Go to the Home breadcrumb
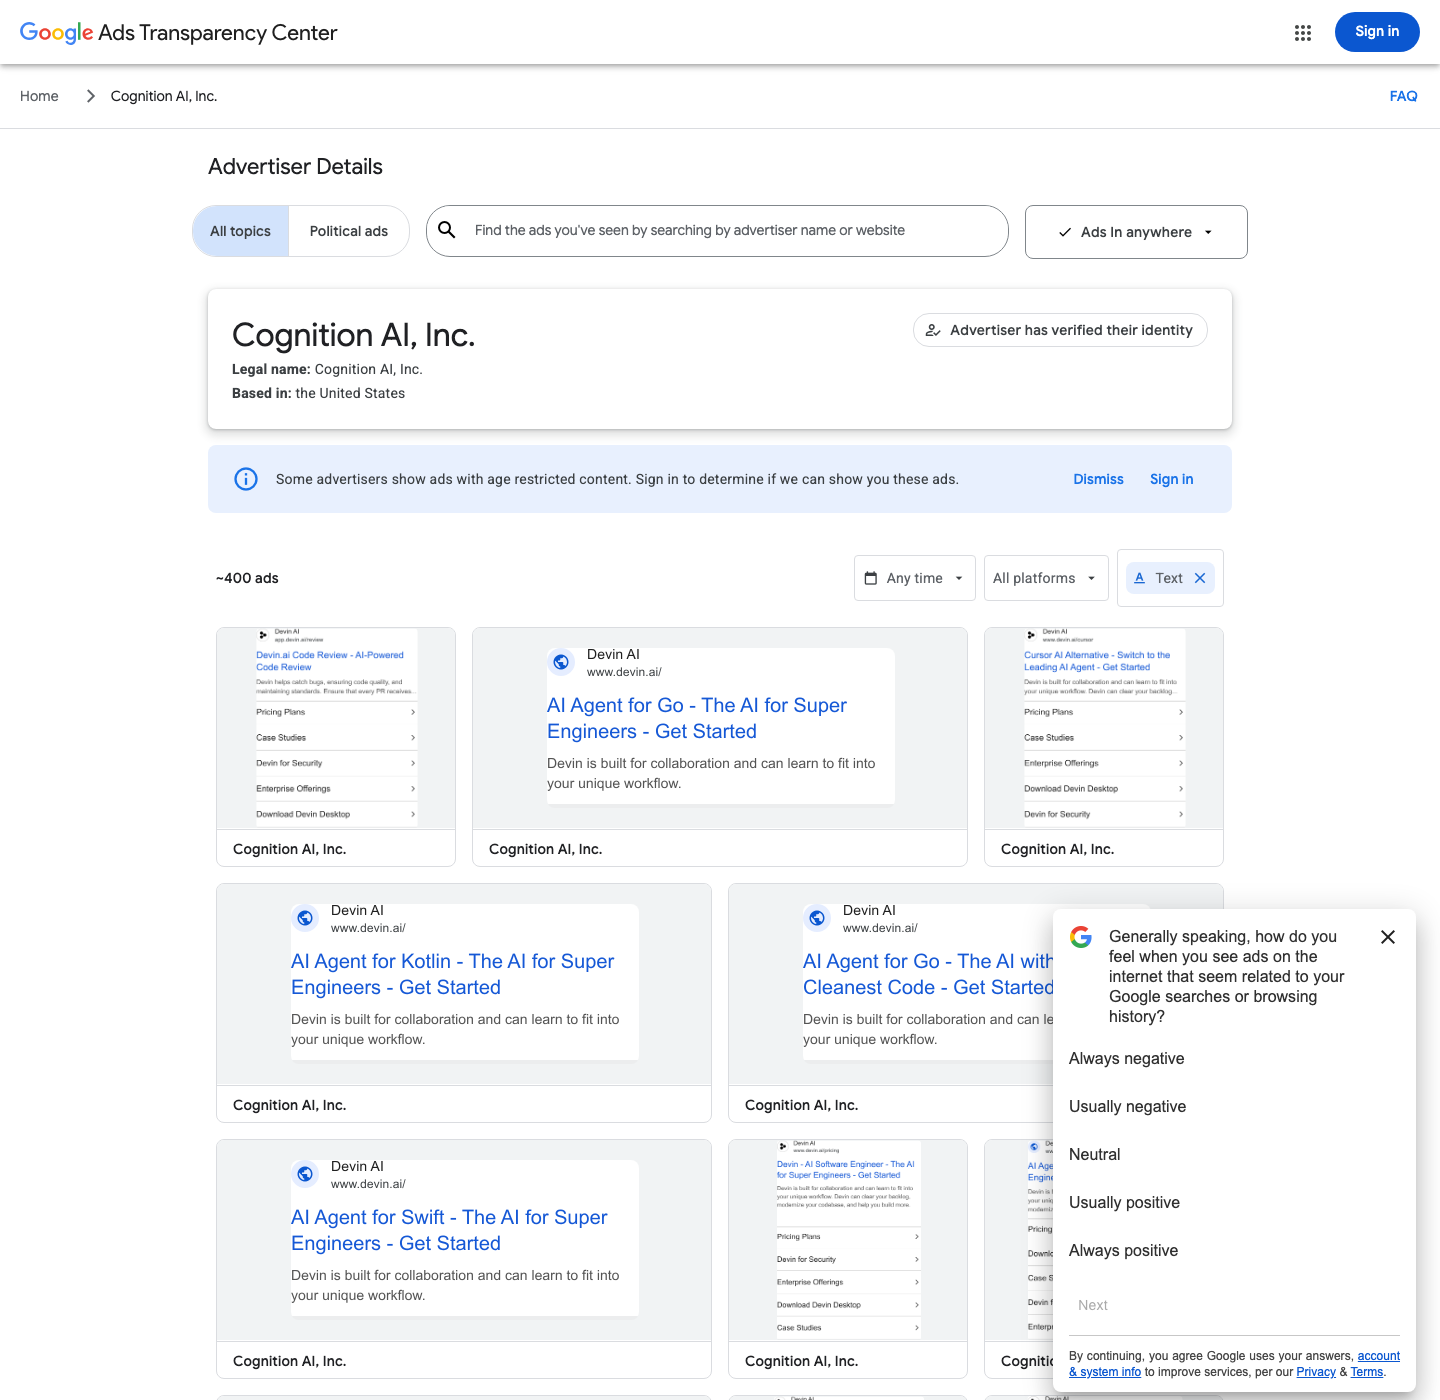This screenshot has width=1440, height=1400. coord(39,96)
